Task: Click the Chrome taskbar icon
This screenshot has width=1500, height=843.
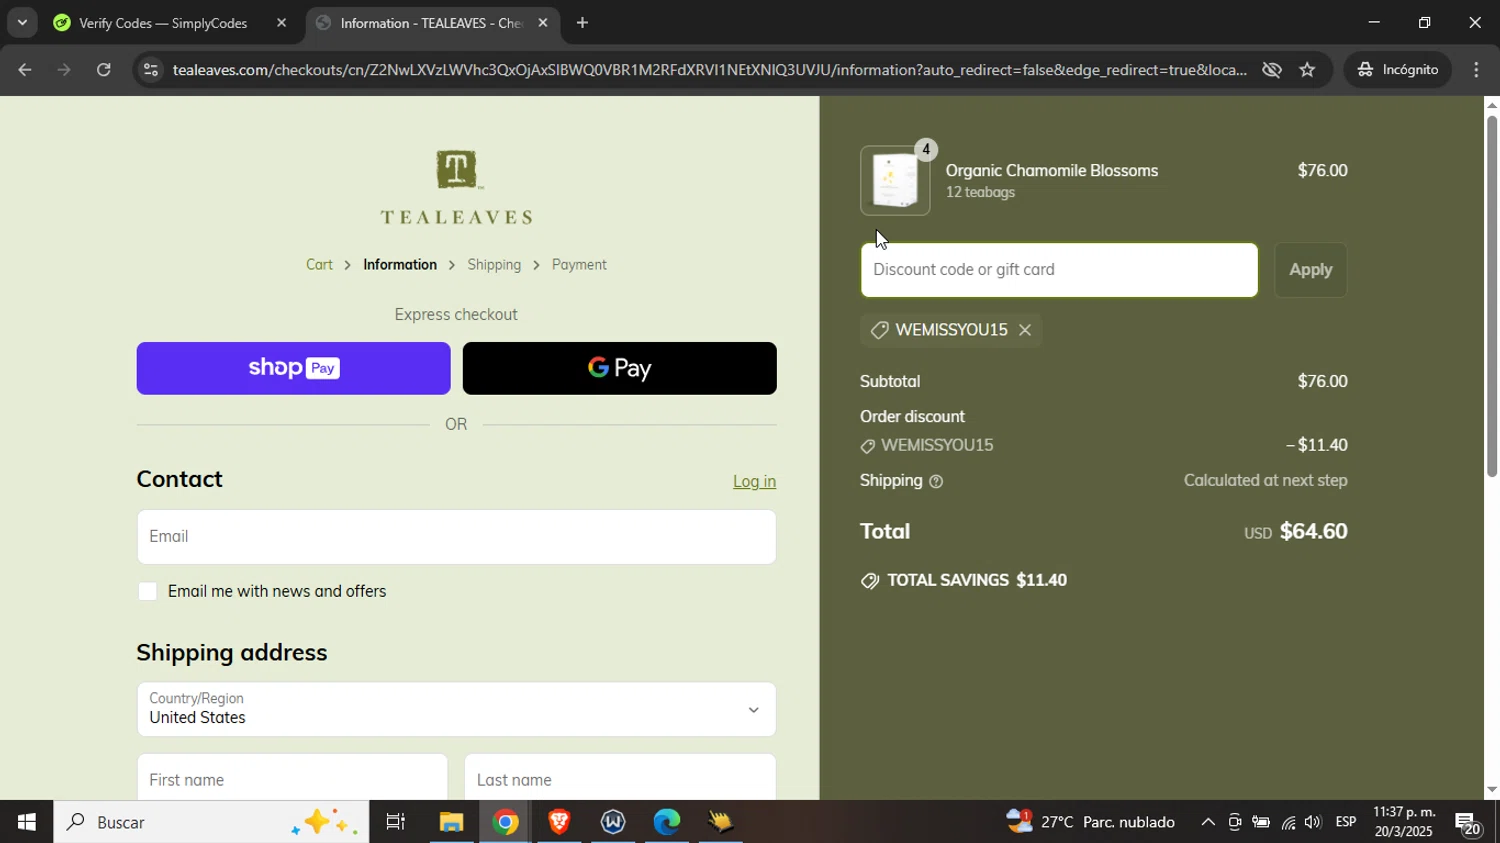Action: pyautogui.click(x=505, y=822)
